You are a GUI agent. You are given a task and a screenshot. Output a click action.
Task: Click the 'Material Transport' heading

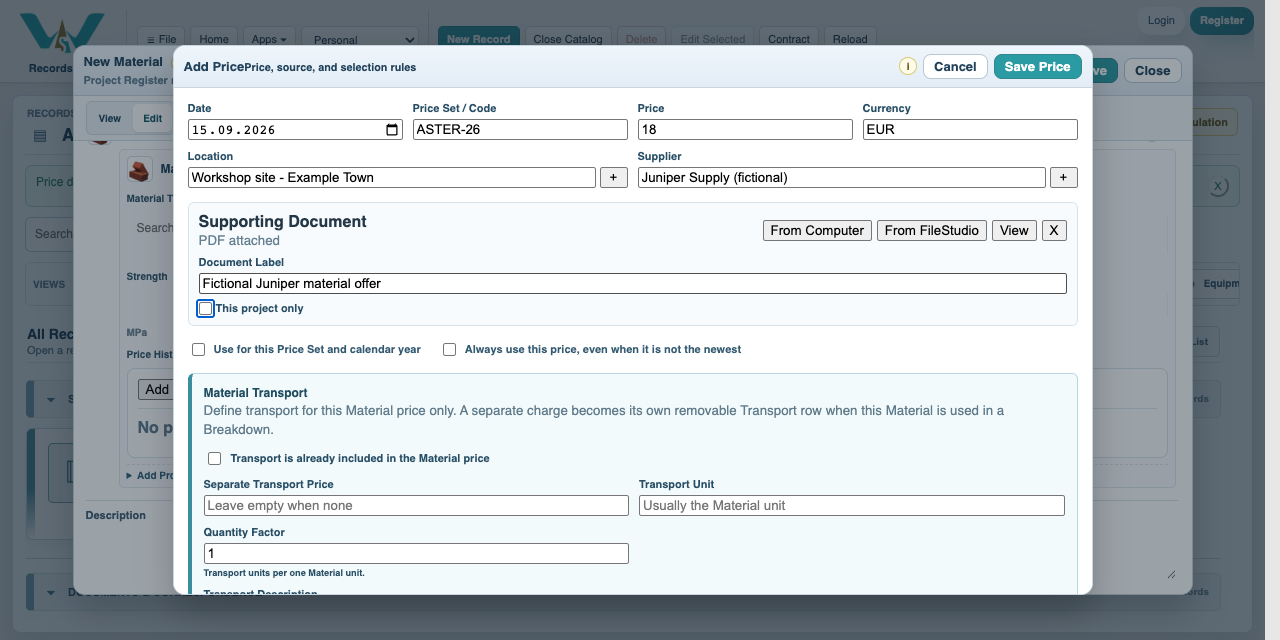[x=255, y=393]
